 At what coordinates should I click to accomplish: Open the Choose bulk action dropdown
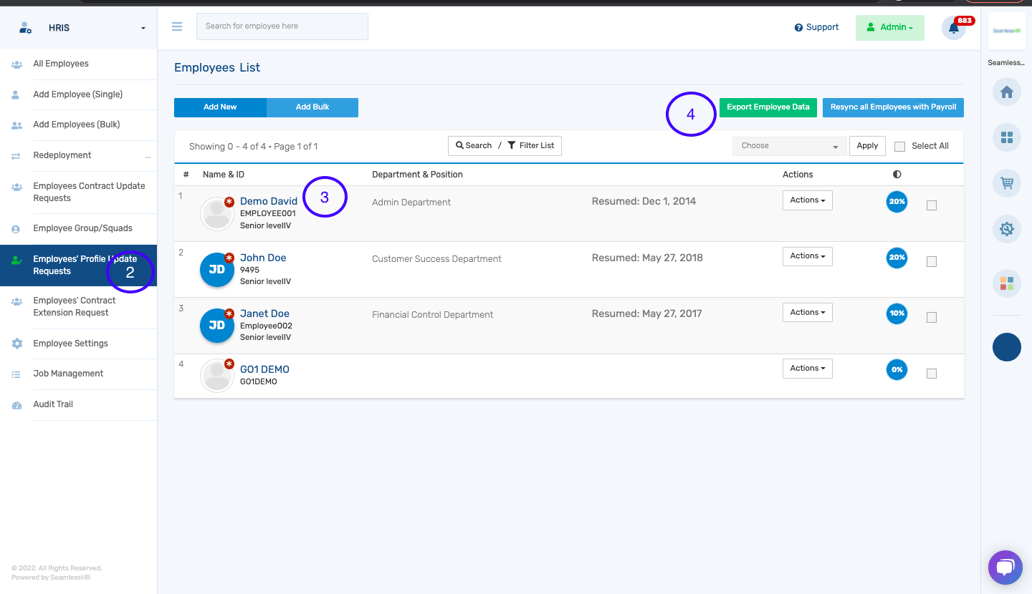(788, 146)
